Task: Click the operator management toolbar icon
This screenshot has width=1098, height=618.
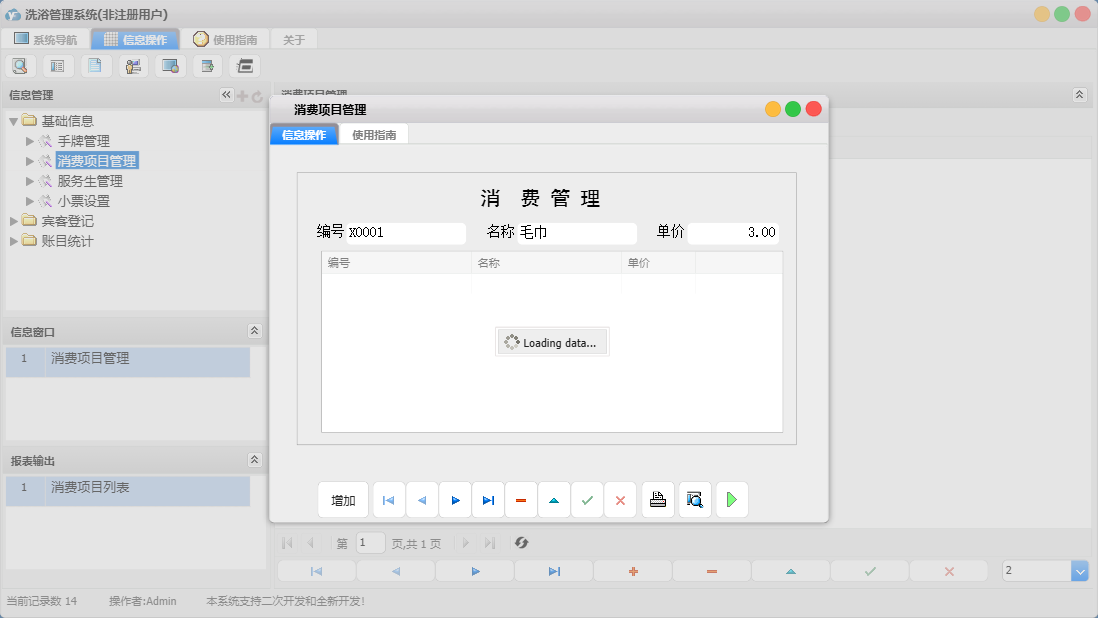Action: tap(133, 65)
